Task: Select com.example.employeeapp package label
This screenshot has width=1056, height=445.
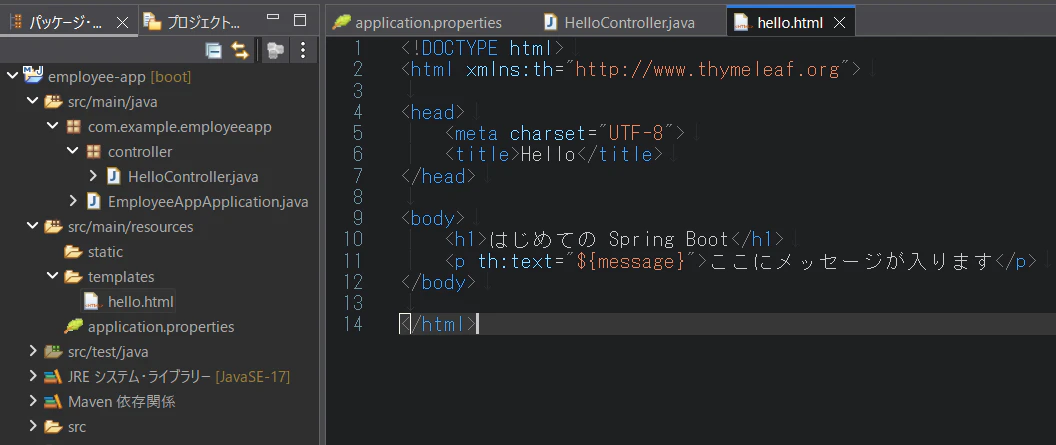Action: tap(180, 127)
